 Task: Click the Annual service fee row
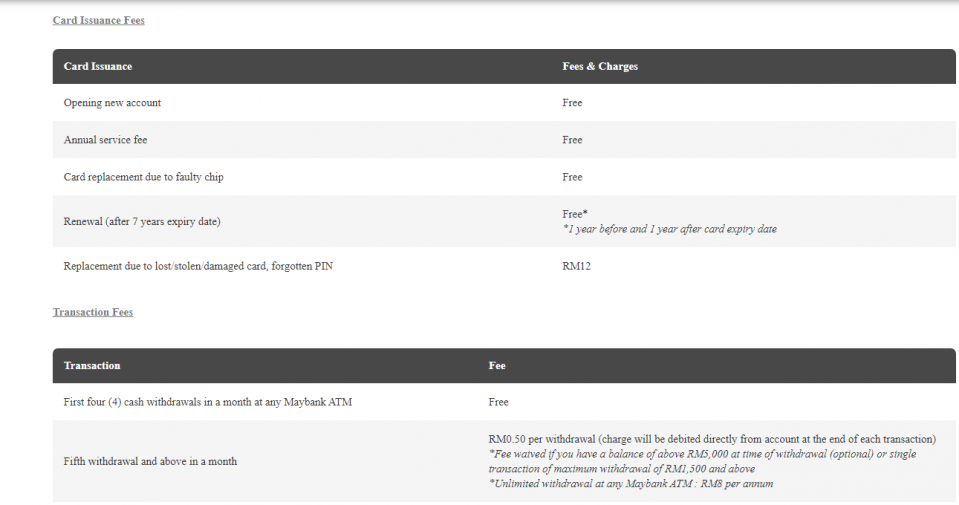point(504,140)
